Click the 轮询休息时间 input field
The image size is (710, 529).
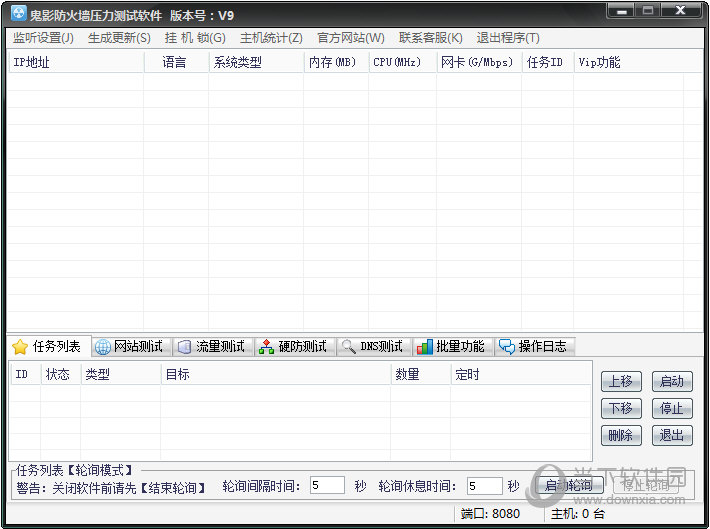point(484,486)
